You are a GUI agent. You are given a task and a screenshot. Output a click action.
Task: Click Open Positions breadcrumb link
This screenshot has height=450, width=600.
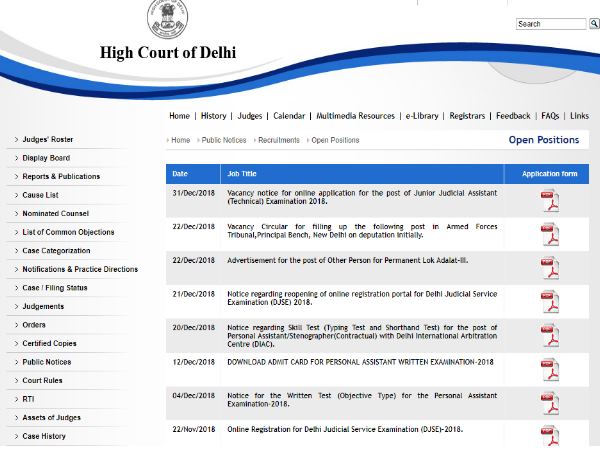click(x=335, y=140)
